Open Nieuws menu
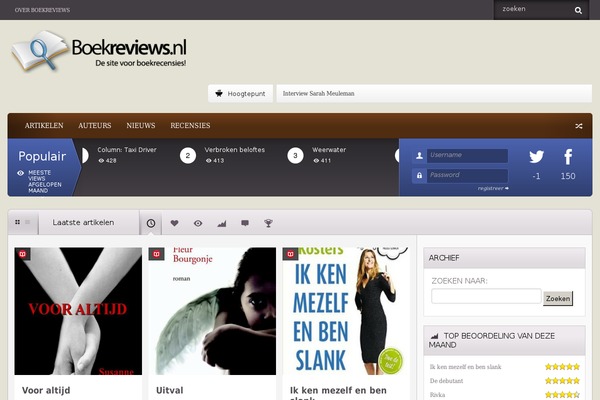 141,126
